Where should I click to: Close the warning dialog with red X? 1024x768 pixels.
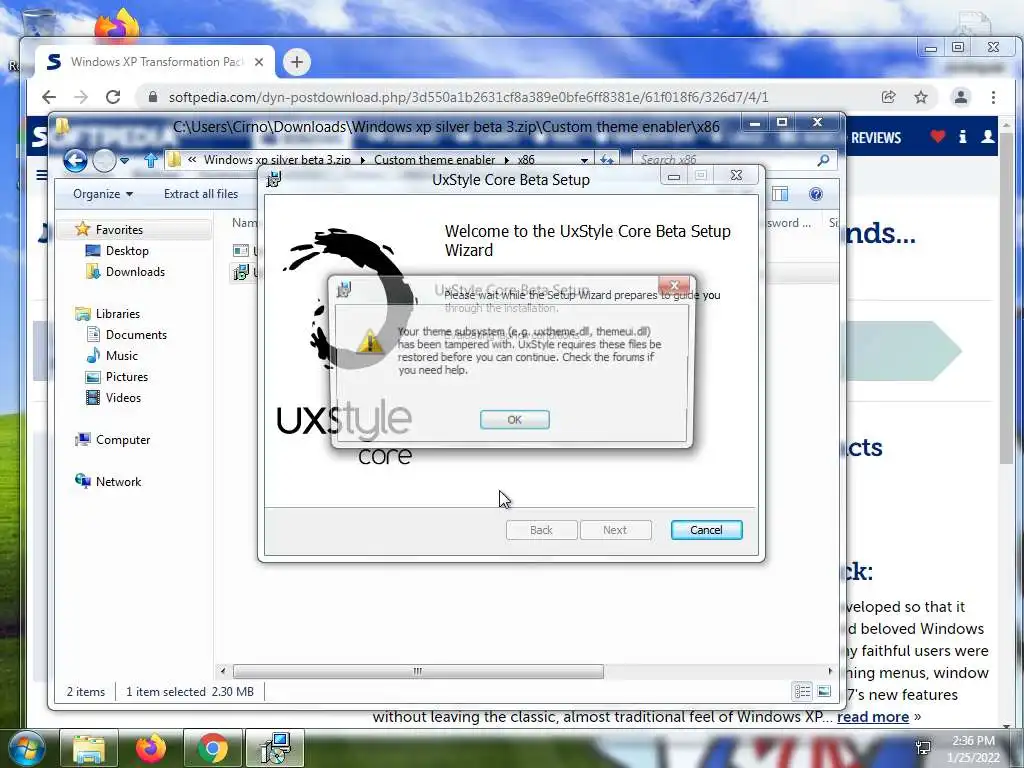coord(675,285)
